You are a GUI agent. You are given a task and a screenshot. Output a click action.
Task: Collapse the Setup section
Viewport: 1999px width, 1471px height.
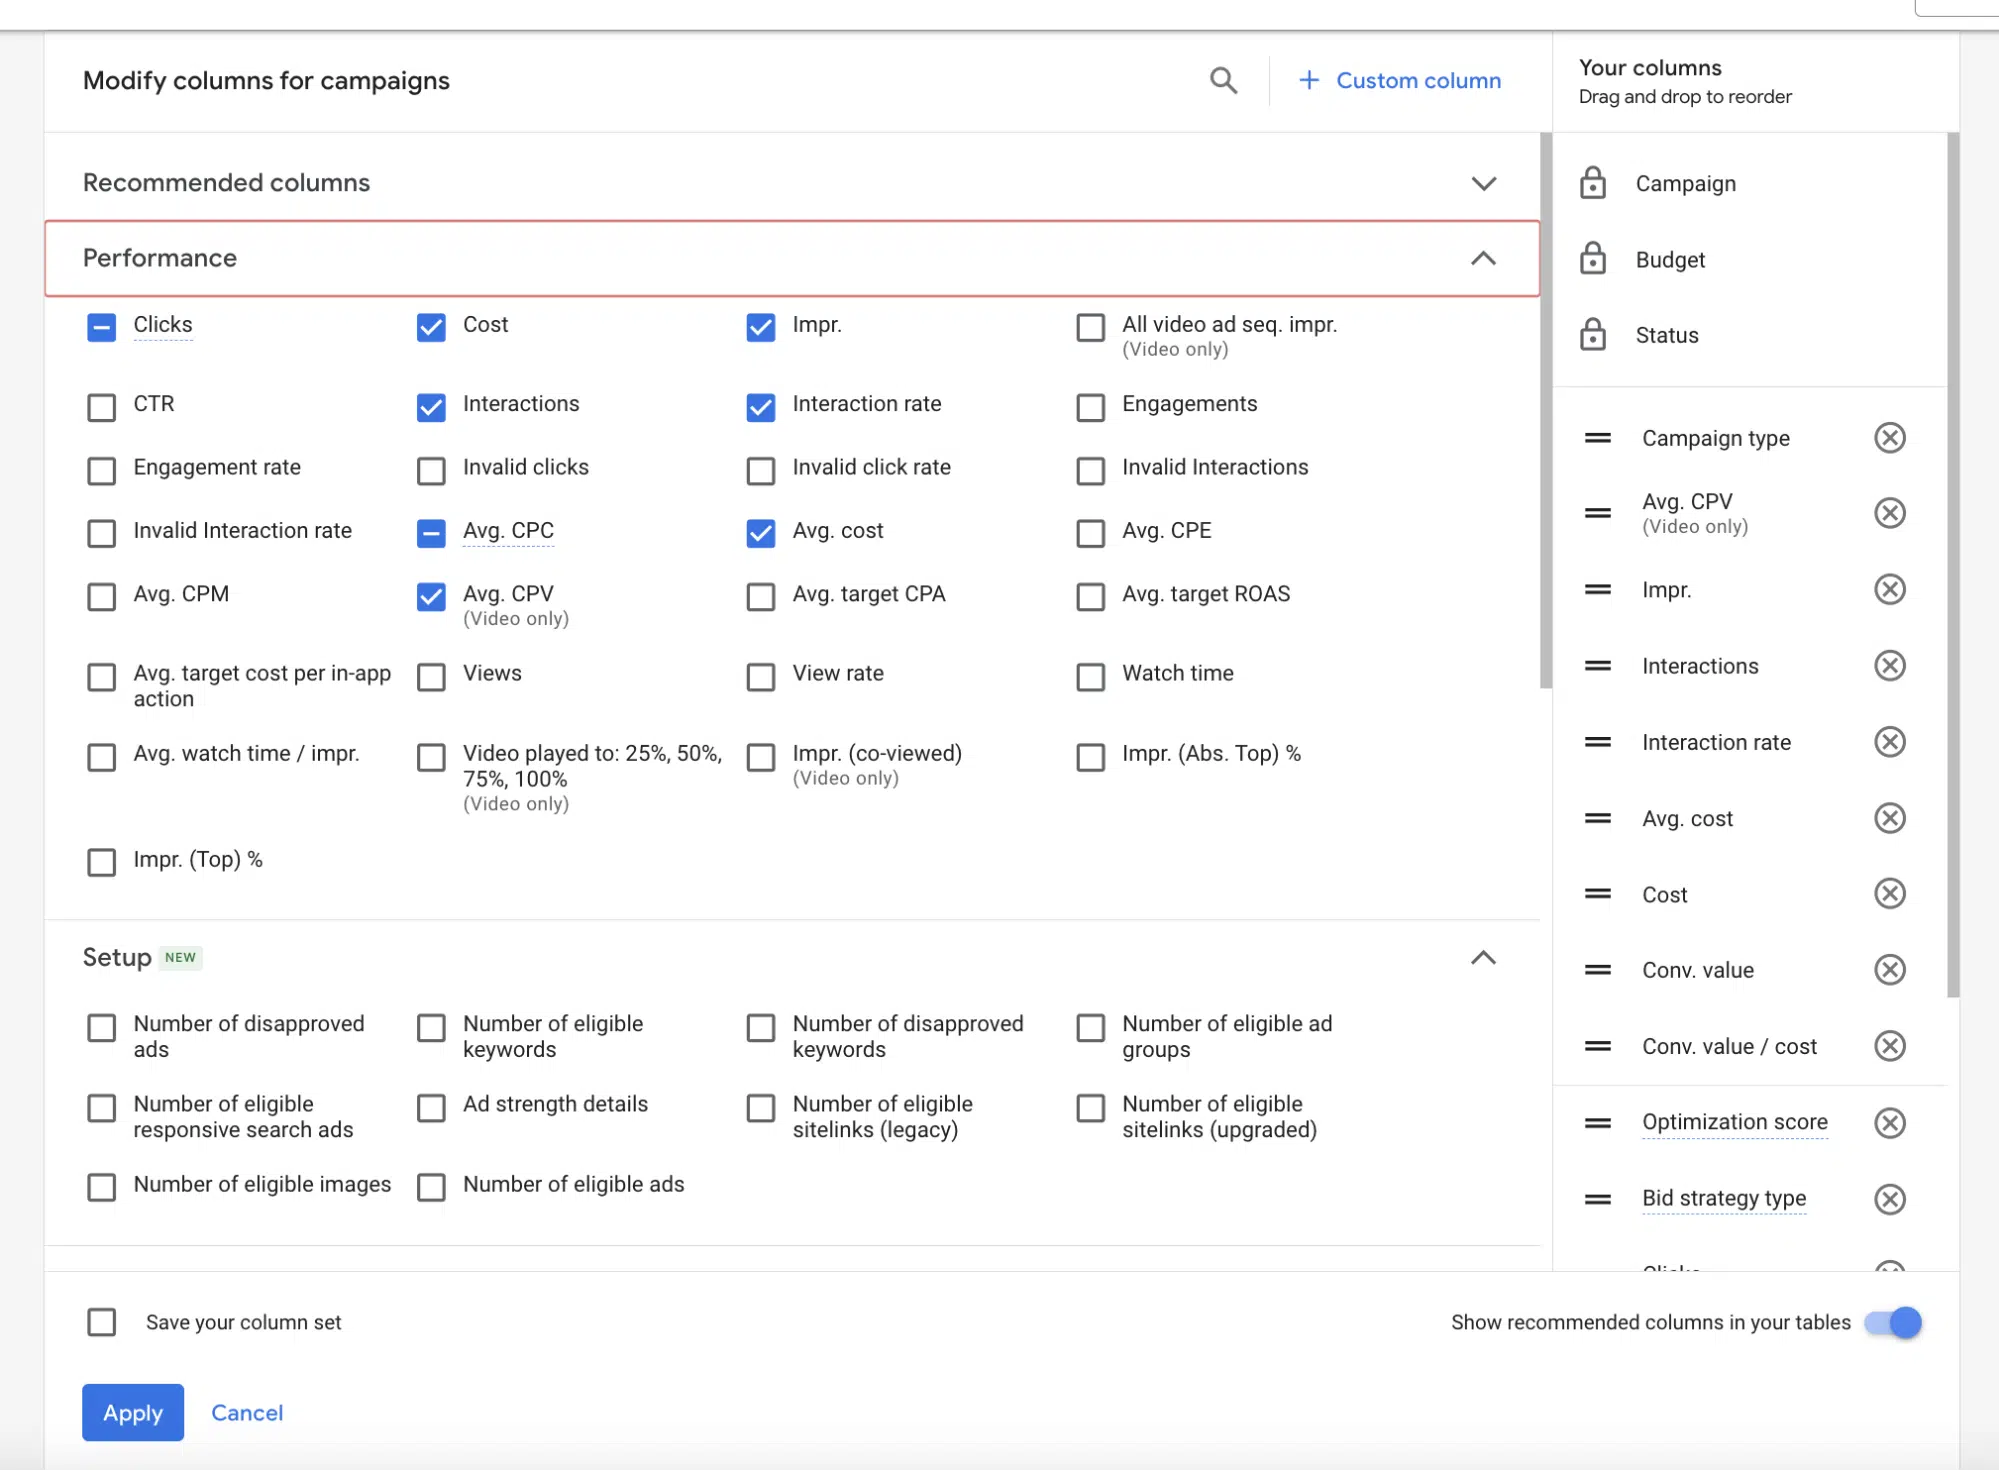(1482, 957)
